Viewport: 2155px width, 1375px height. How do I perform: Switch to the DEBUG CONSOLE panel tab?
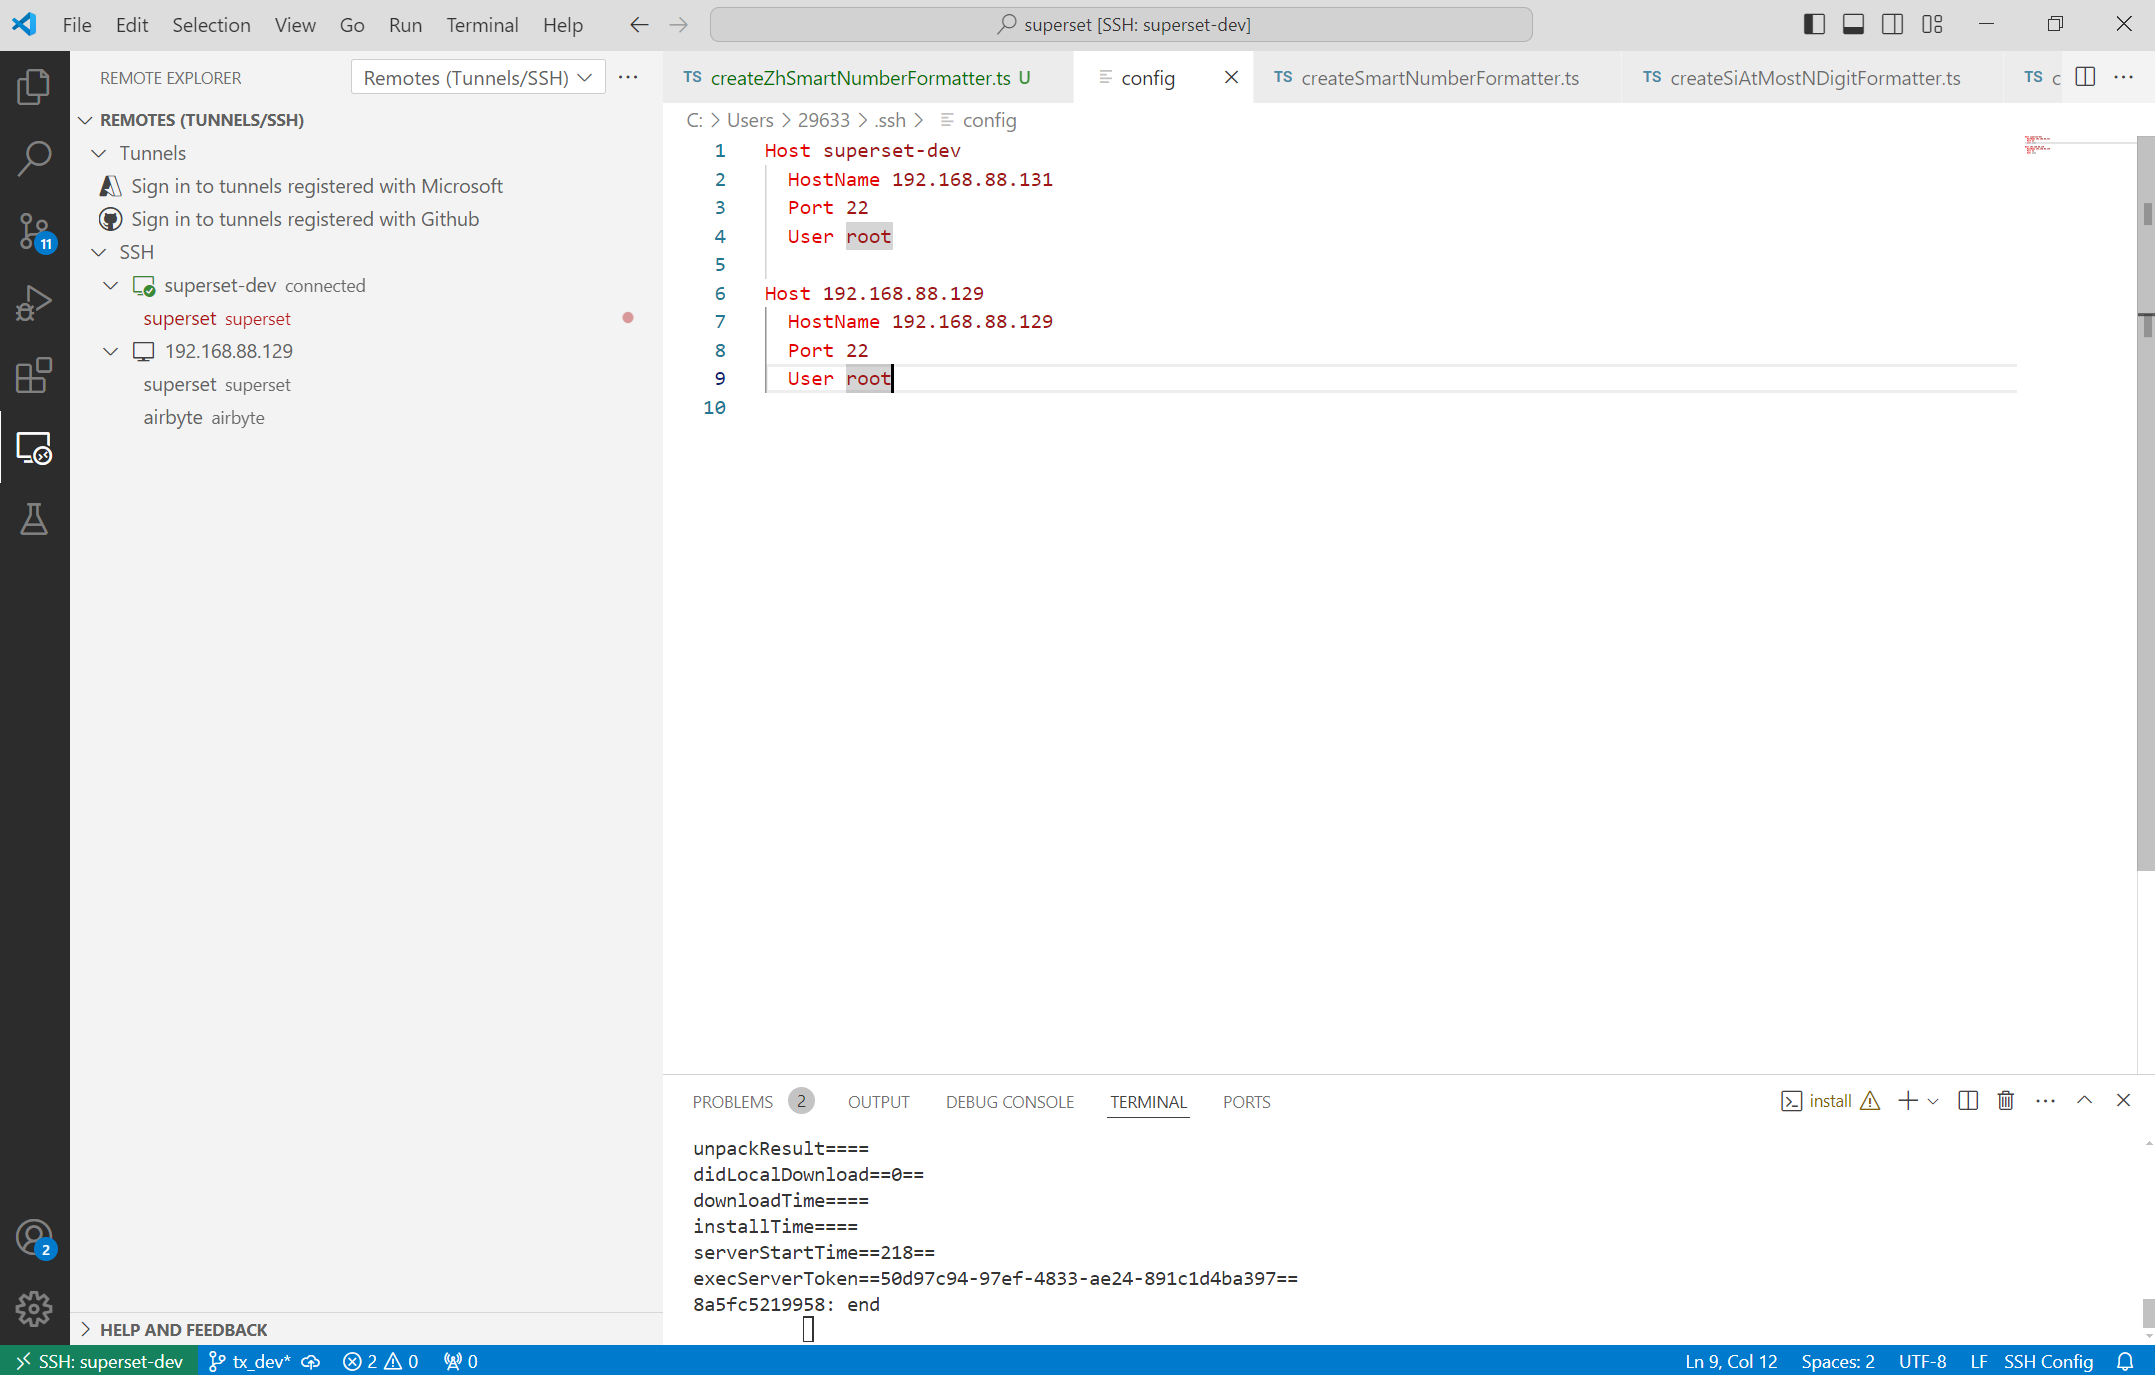[1010, 1101]
